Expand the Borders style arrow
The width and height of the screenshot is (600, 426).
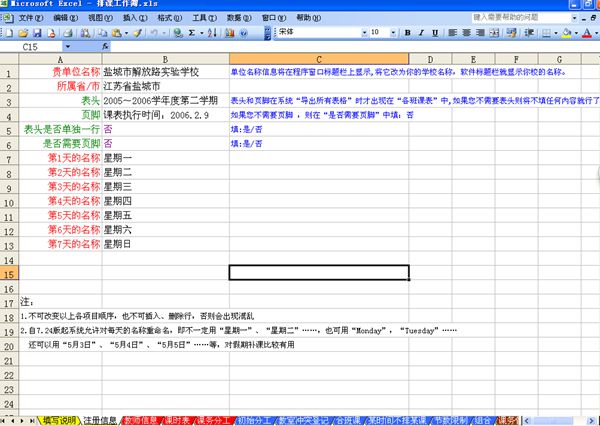[x=556, y=33]
